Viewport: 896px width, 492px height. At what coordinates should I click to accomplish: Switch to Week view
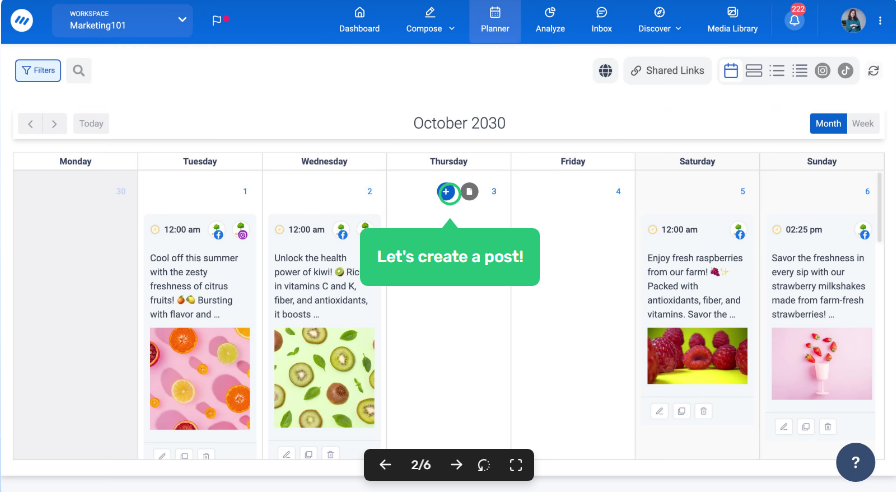(863, 123)
